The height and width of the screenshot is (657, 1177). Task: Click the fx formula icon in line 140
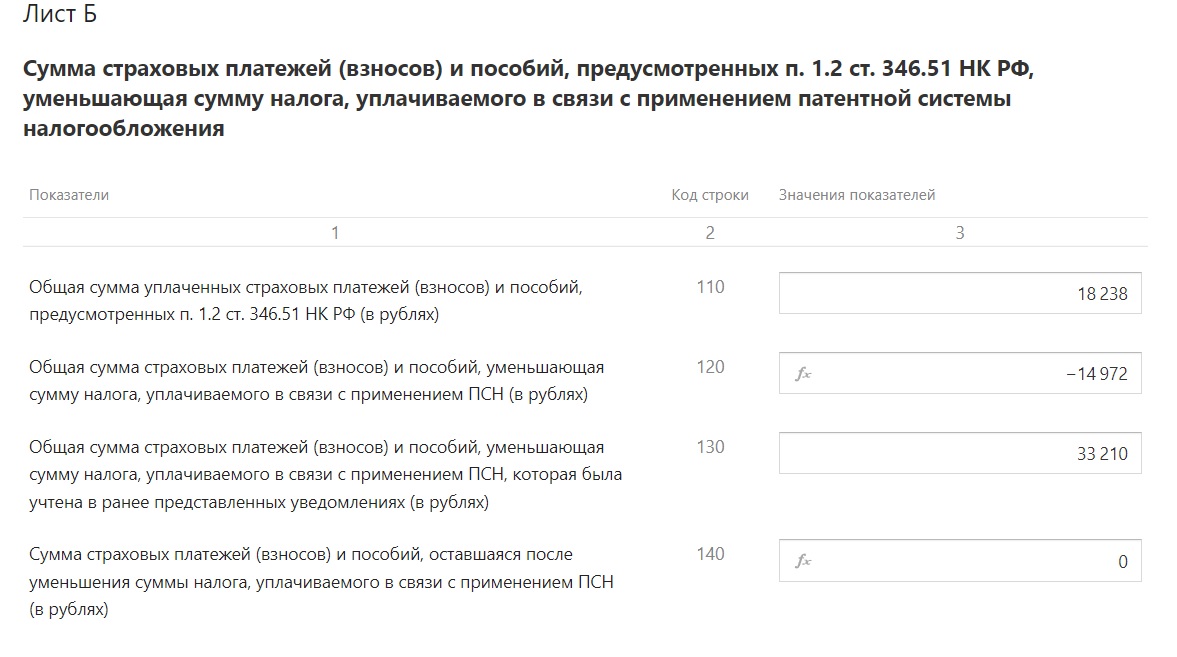pyautogui.click(x=803, y=560)
